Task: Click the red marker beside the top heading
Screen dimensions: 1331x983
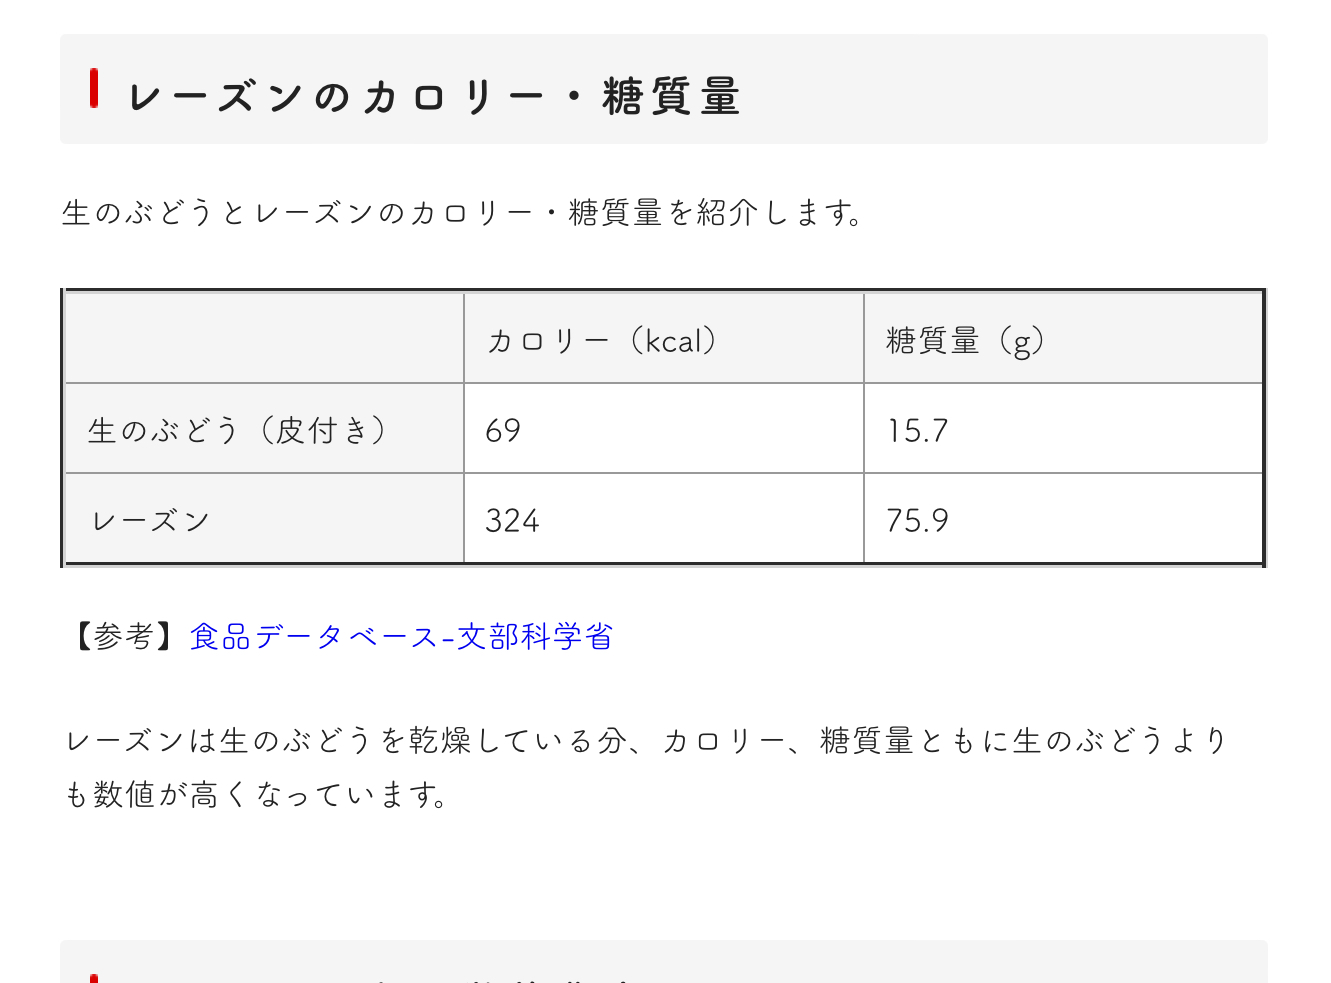Action: 94,88
